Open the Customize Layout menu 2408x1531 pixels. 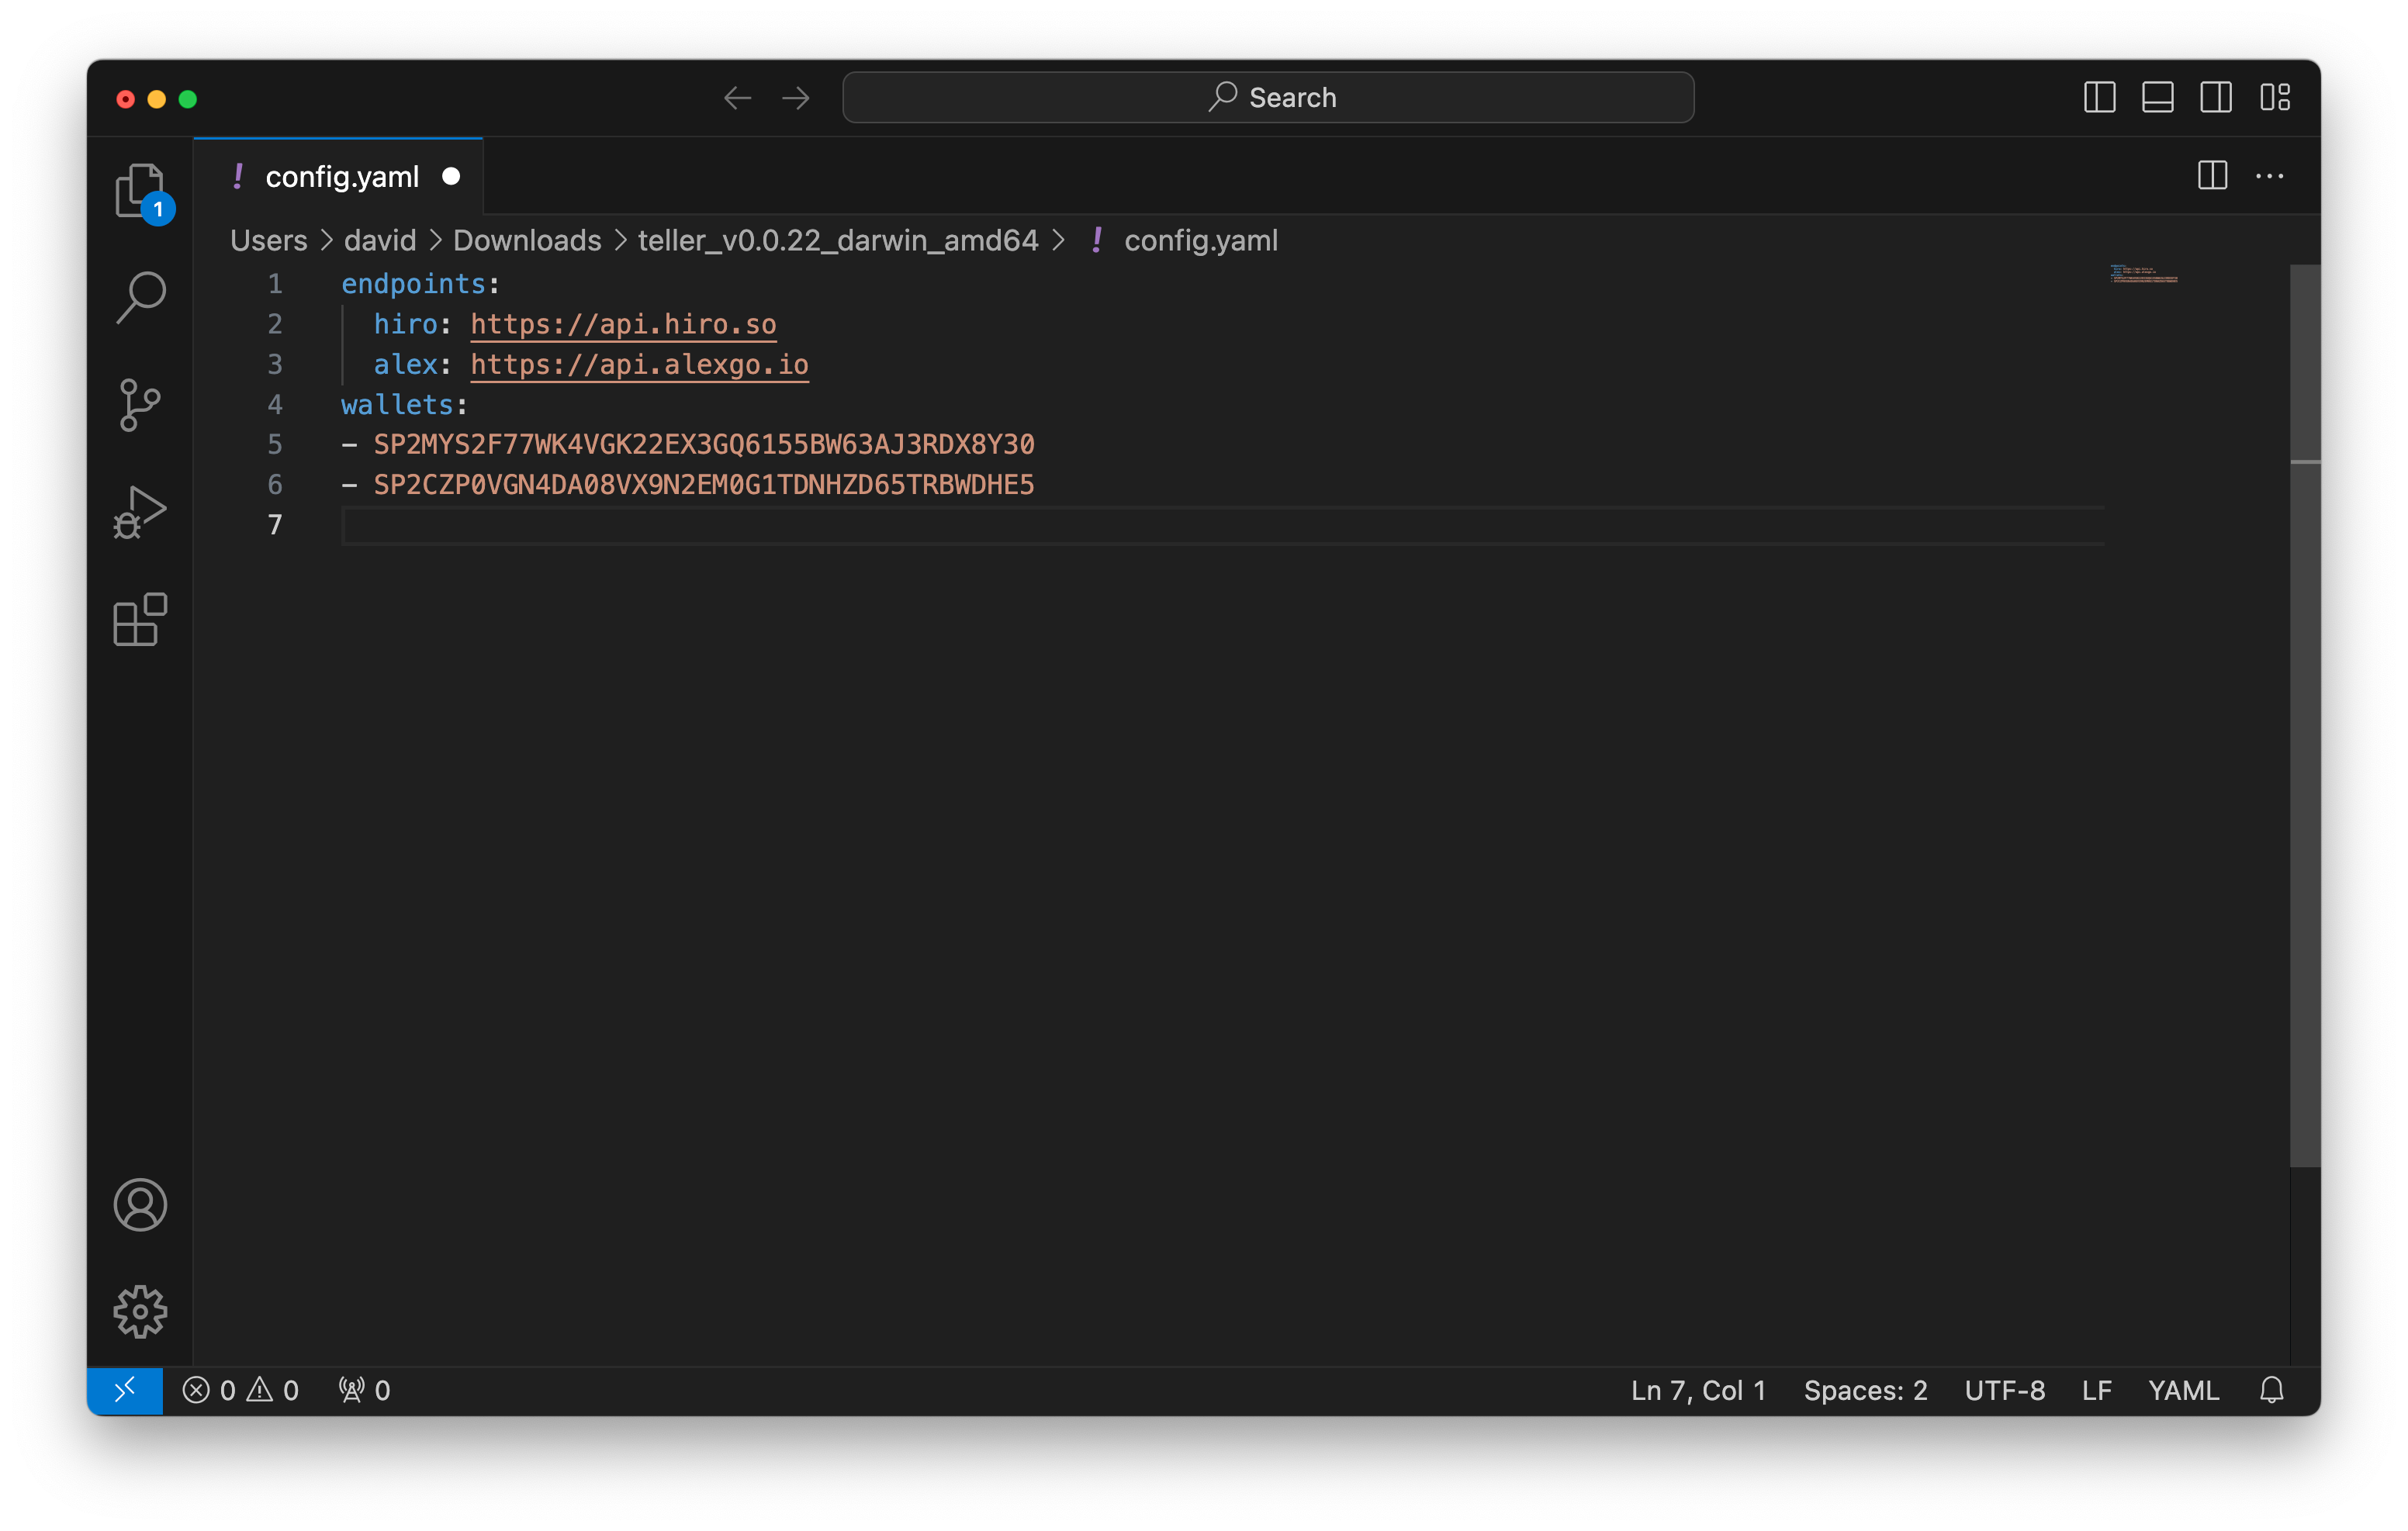pos(2277,97)
